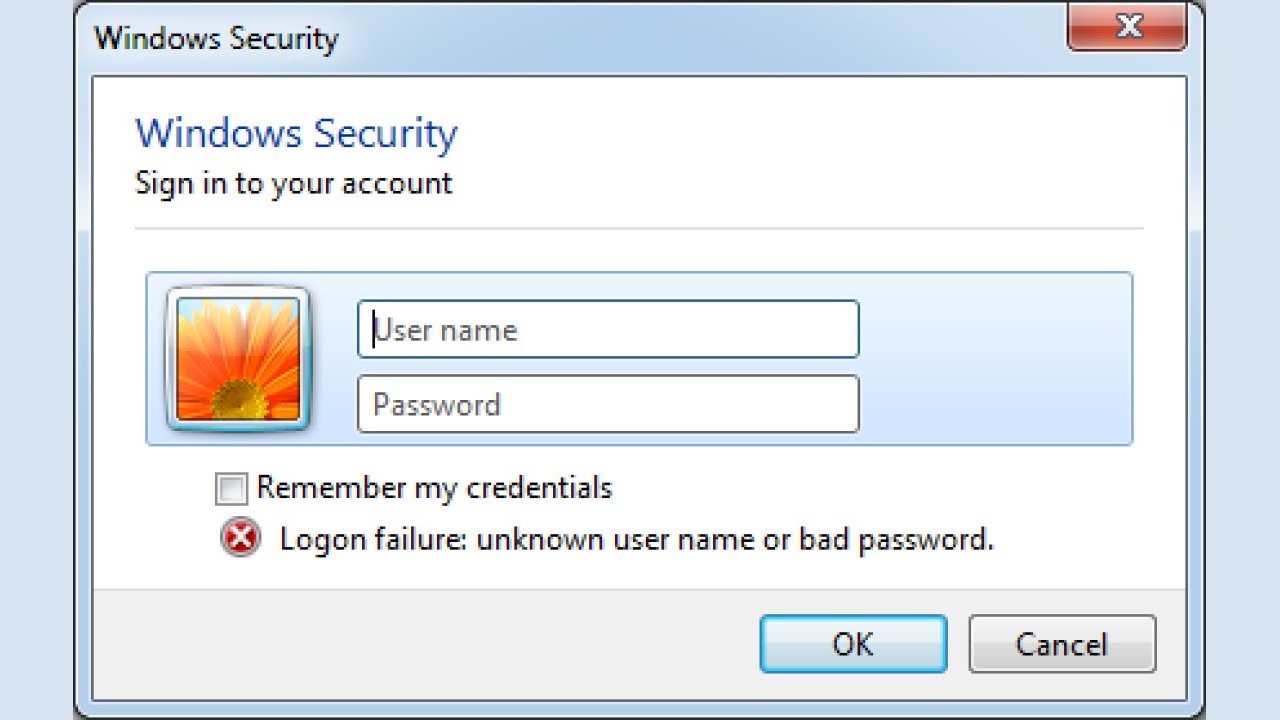Click the blue "Windows Security" heading
This screenshot has height=720, width=1280.
[296, 133]
